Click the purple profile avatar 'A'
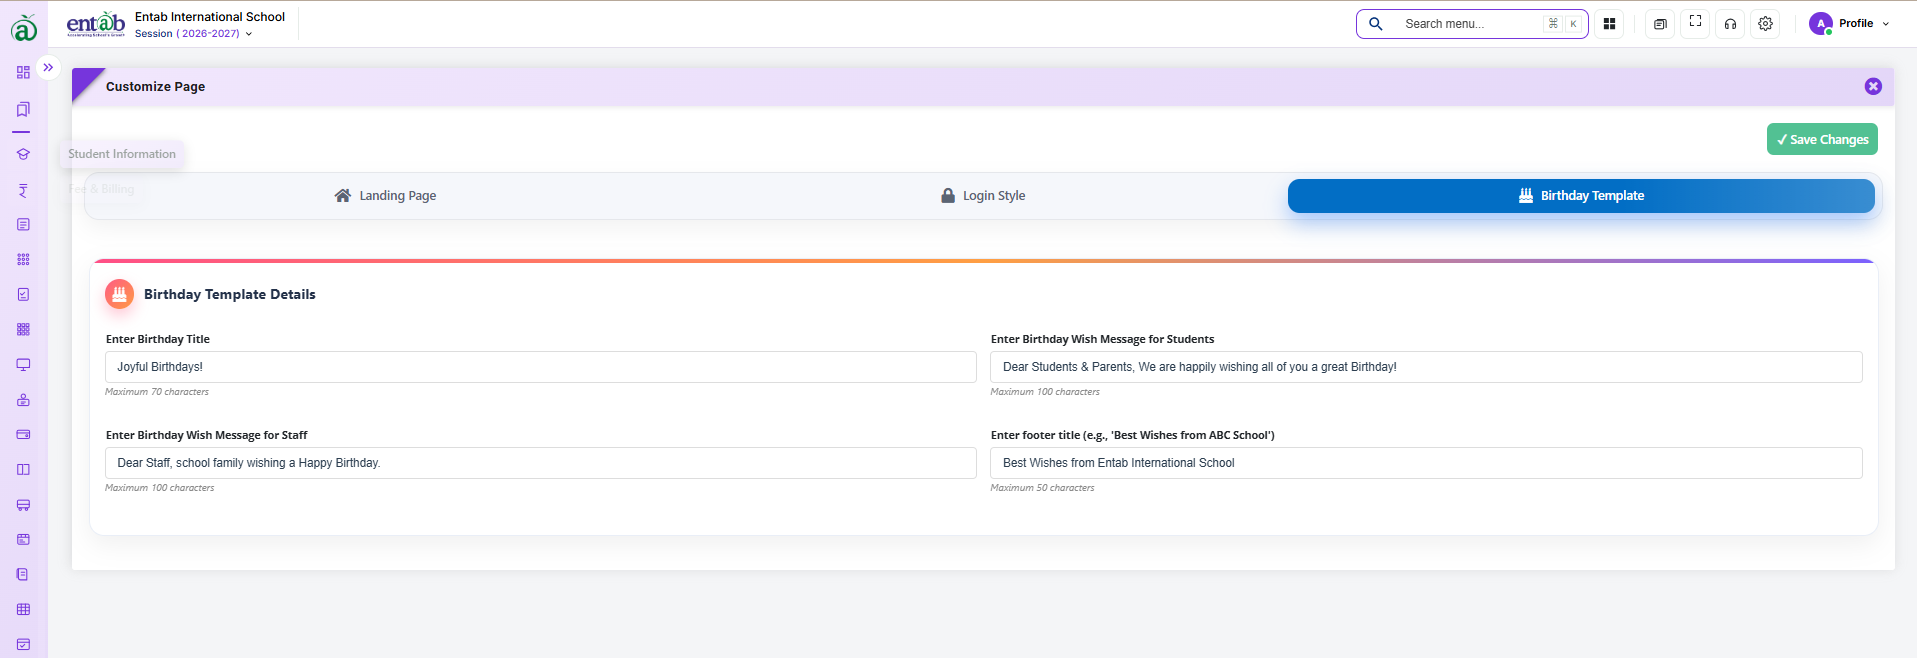This screenshot has width=1917, height=658. coord(1820,24)
